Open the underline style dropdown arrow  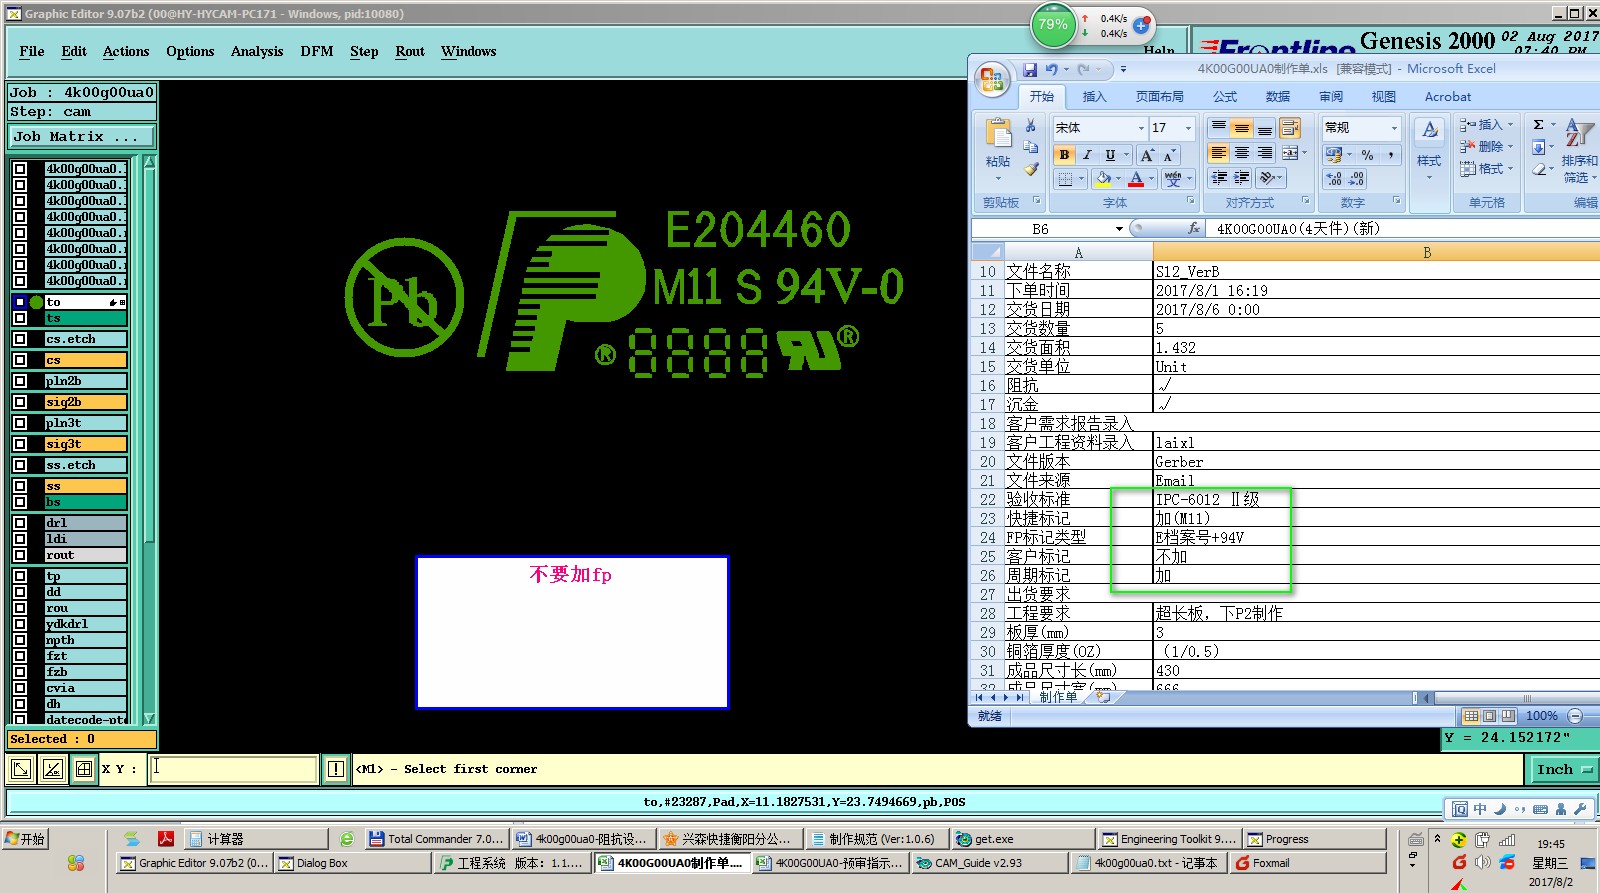tap(1127, 155)
